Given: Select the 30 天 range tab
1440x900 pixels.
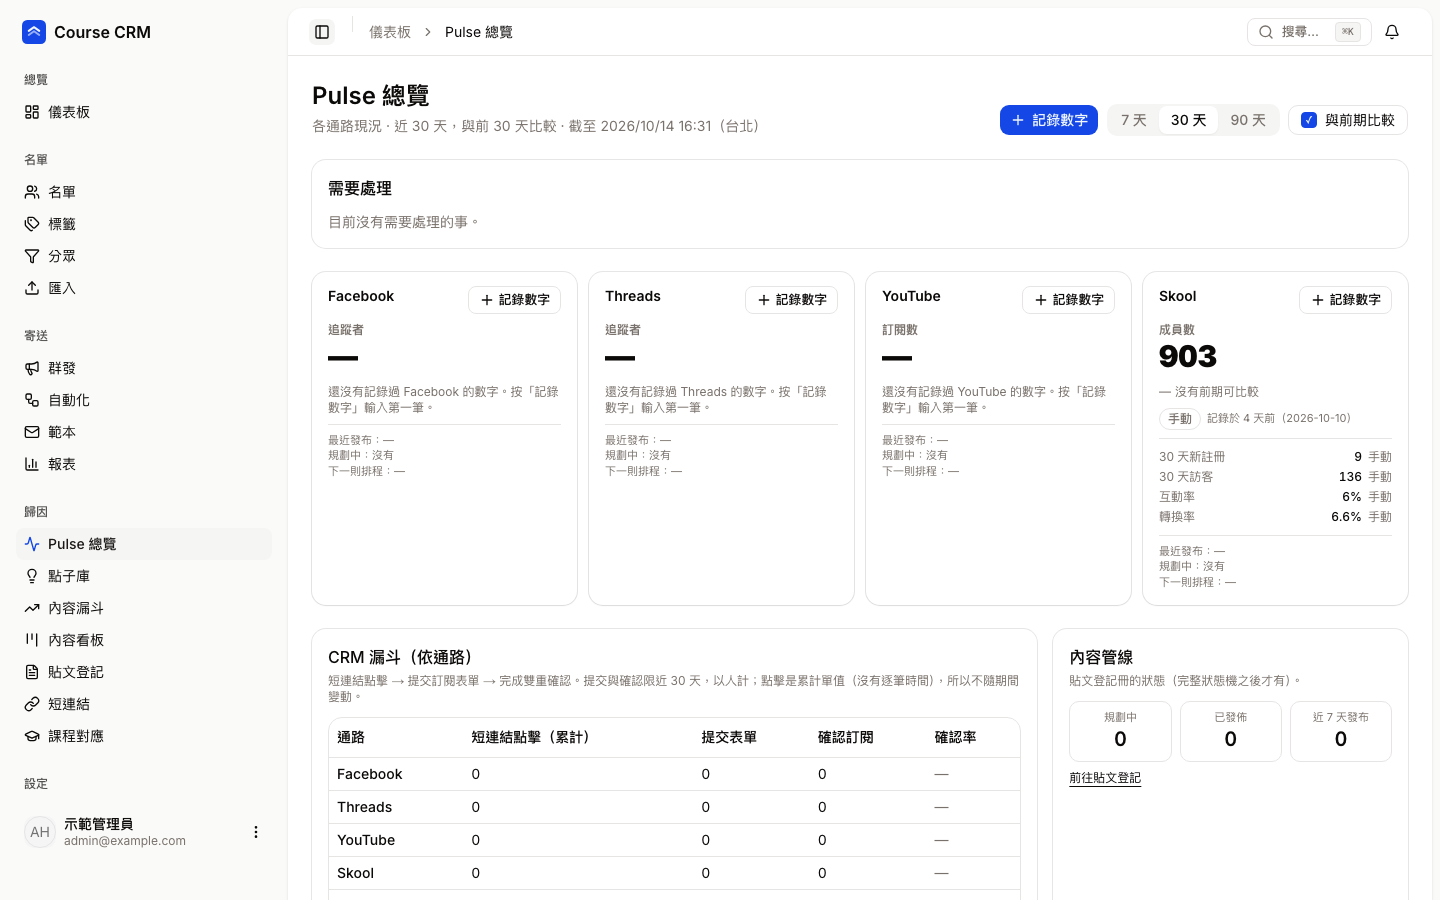Looking at the screenshot, I should (1188, 120).
